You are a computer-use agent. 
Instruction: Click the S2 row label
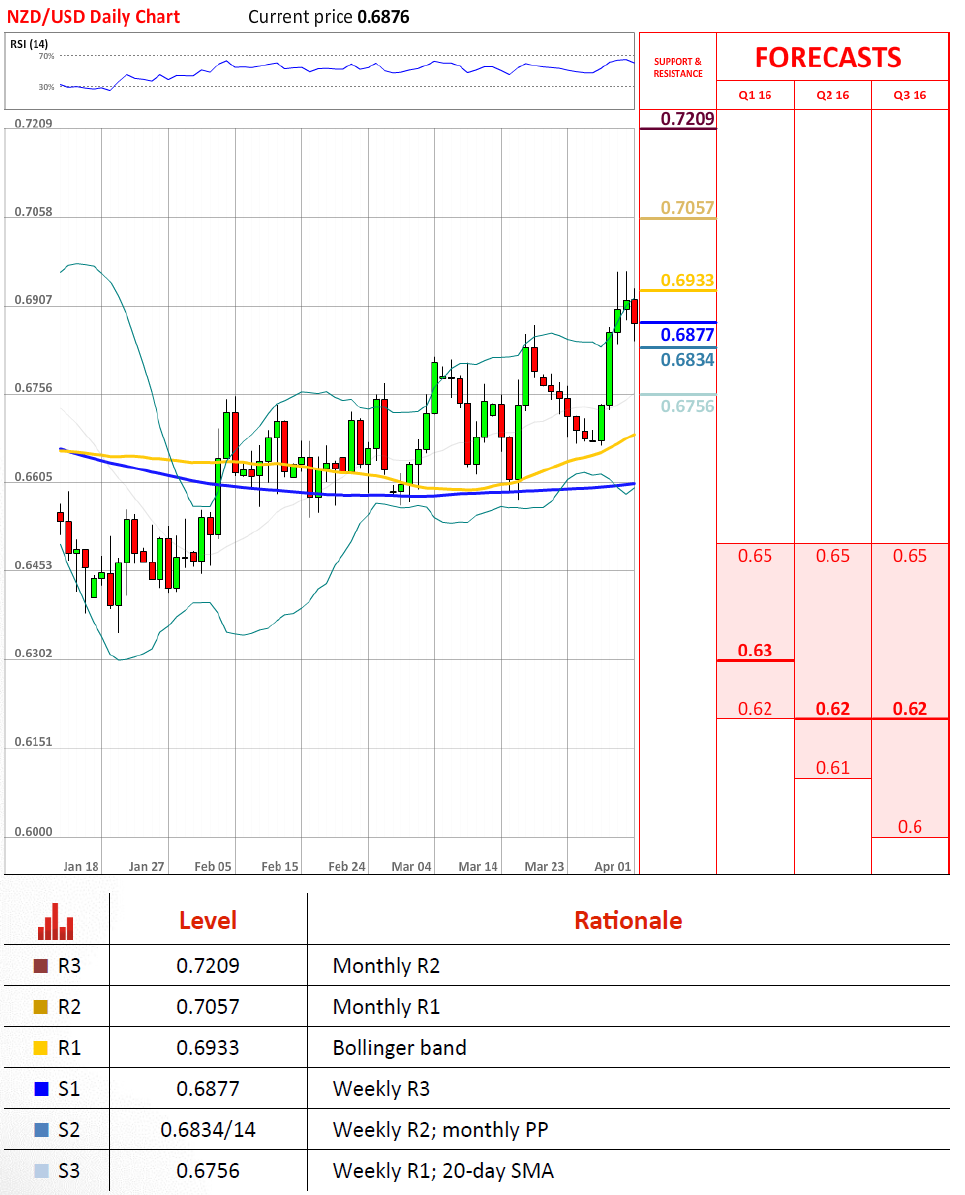tap(69, 1129)
